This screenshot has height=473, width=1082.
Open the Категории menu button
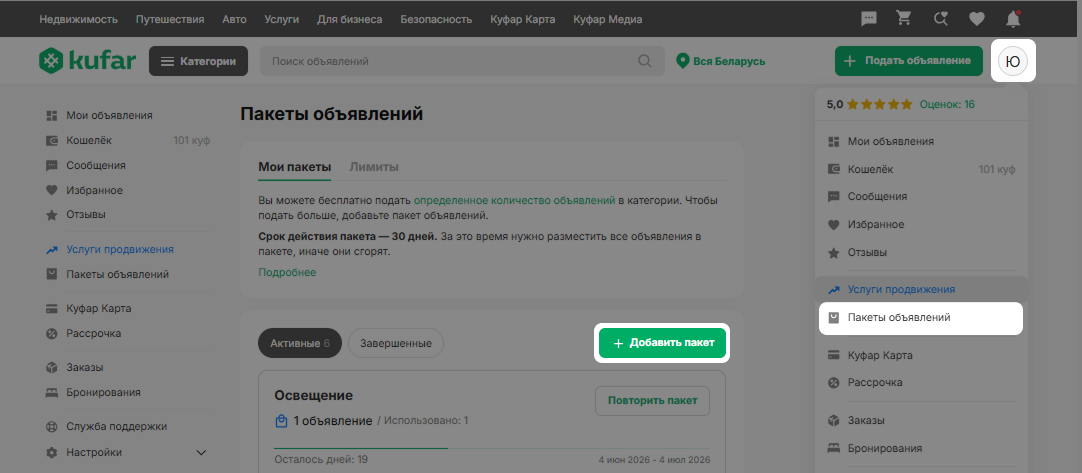tap(198, 61)
